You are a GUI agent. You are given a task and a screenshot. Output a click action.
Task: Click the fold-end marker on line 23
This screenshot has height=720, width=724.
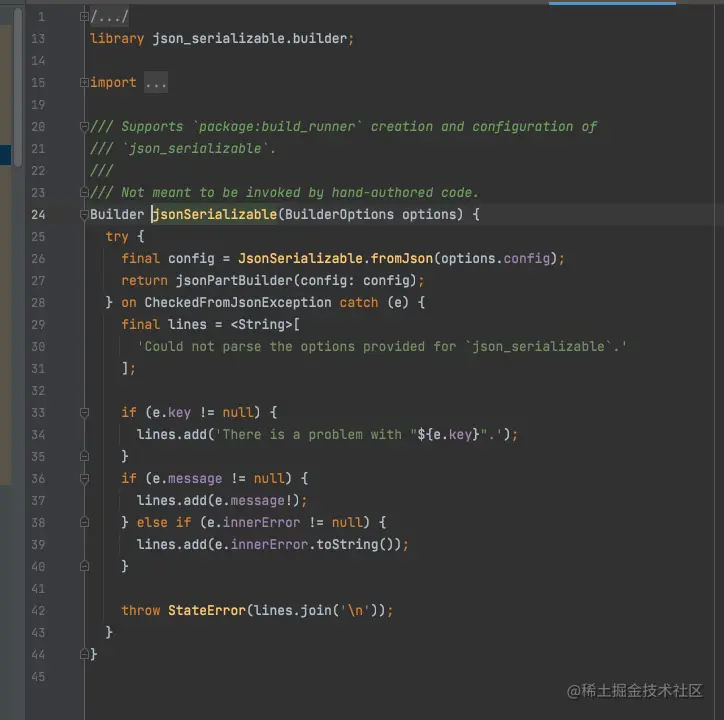(x=84, y=192)
